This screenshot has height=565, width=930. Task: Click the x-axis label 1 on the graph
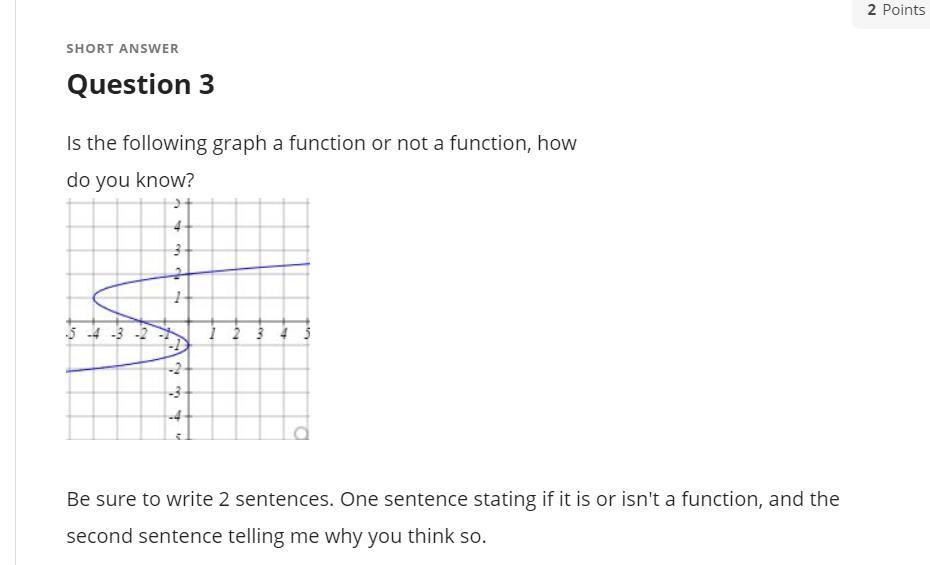(x=212, y=334)
